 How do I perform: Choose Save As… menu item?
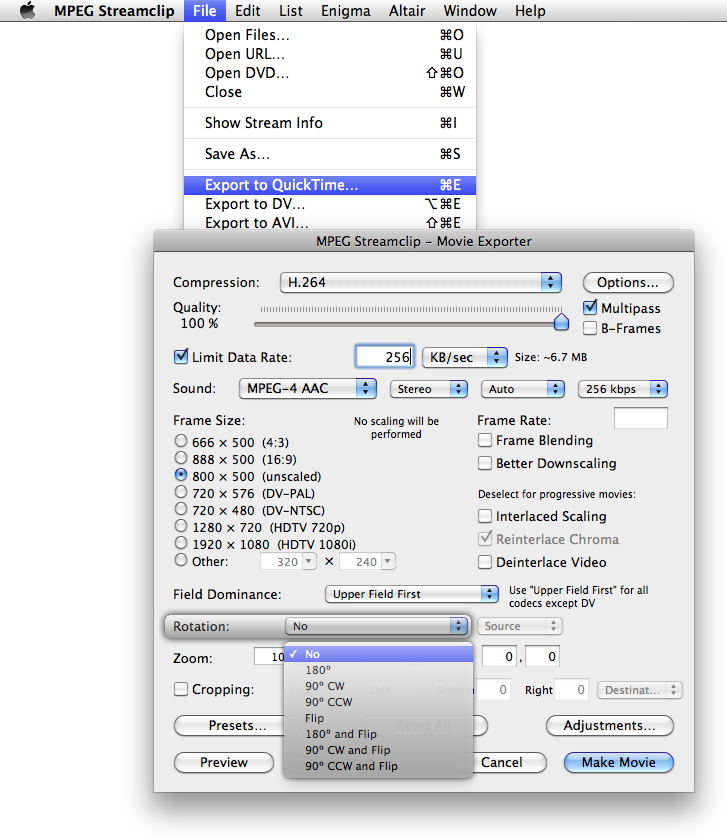(x=329, y=154)
